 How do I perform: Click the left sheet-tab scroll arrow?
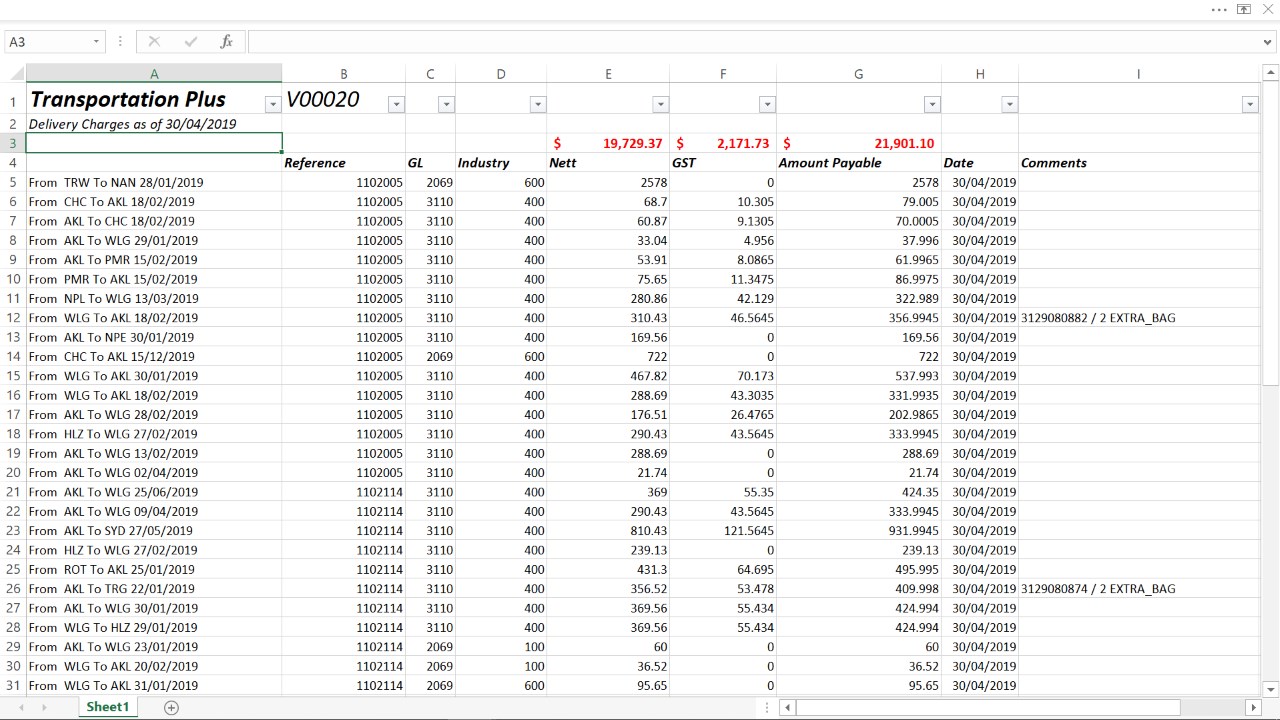20,706
